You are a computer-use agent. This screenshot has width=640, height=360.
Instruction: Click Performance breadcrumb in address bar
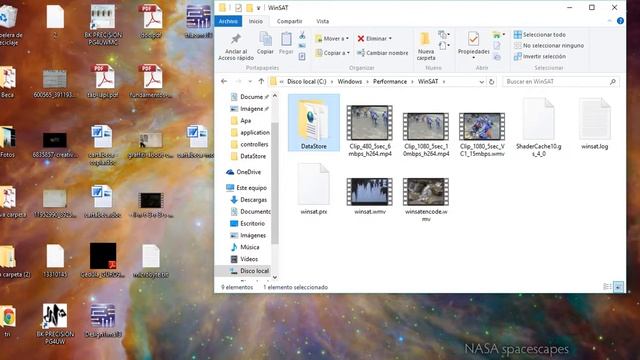tap(390, 82)
